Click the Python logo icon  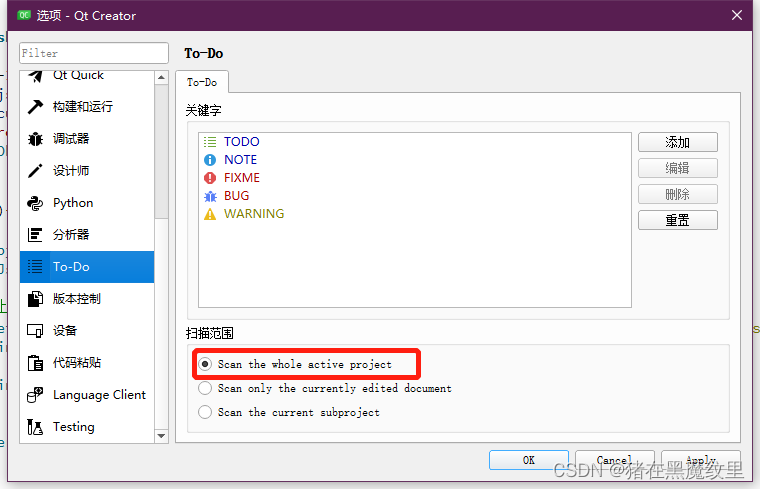pyautogui.click(x=35, y=203)
